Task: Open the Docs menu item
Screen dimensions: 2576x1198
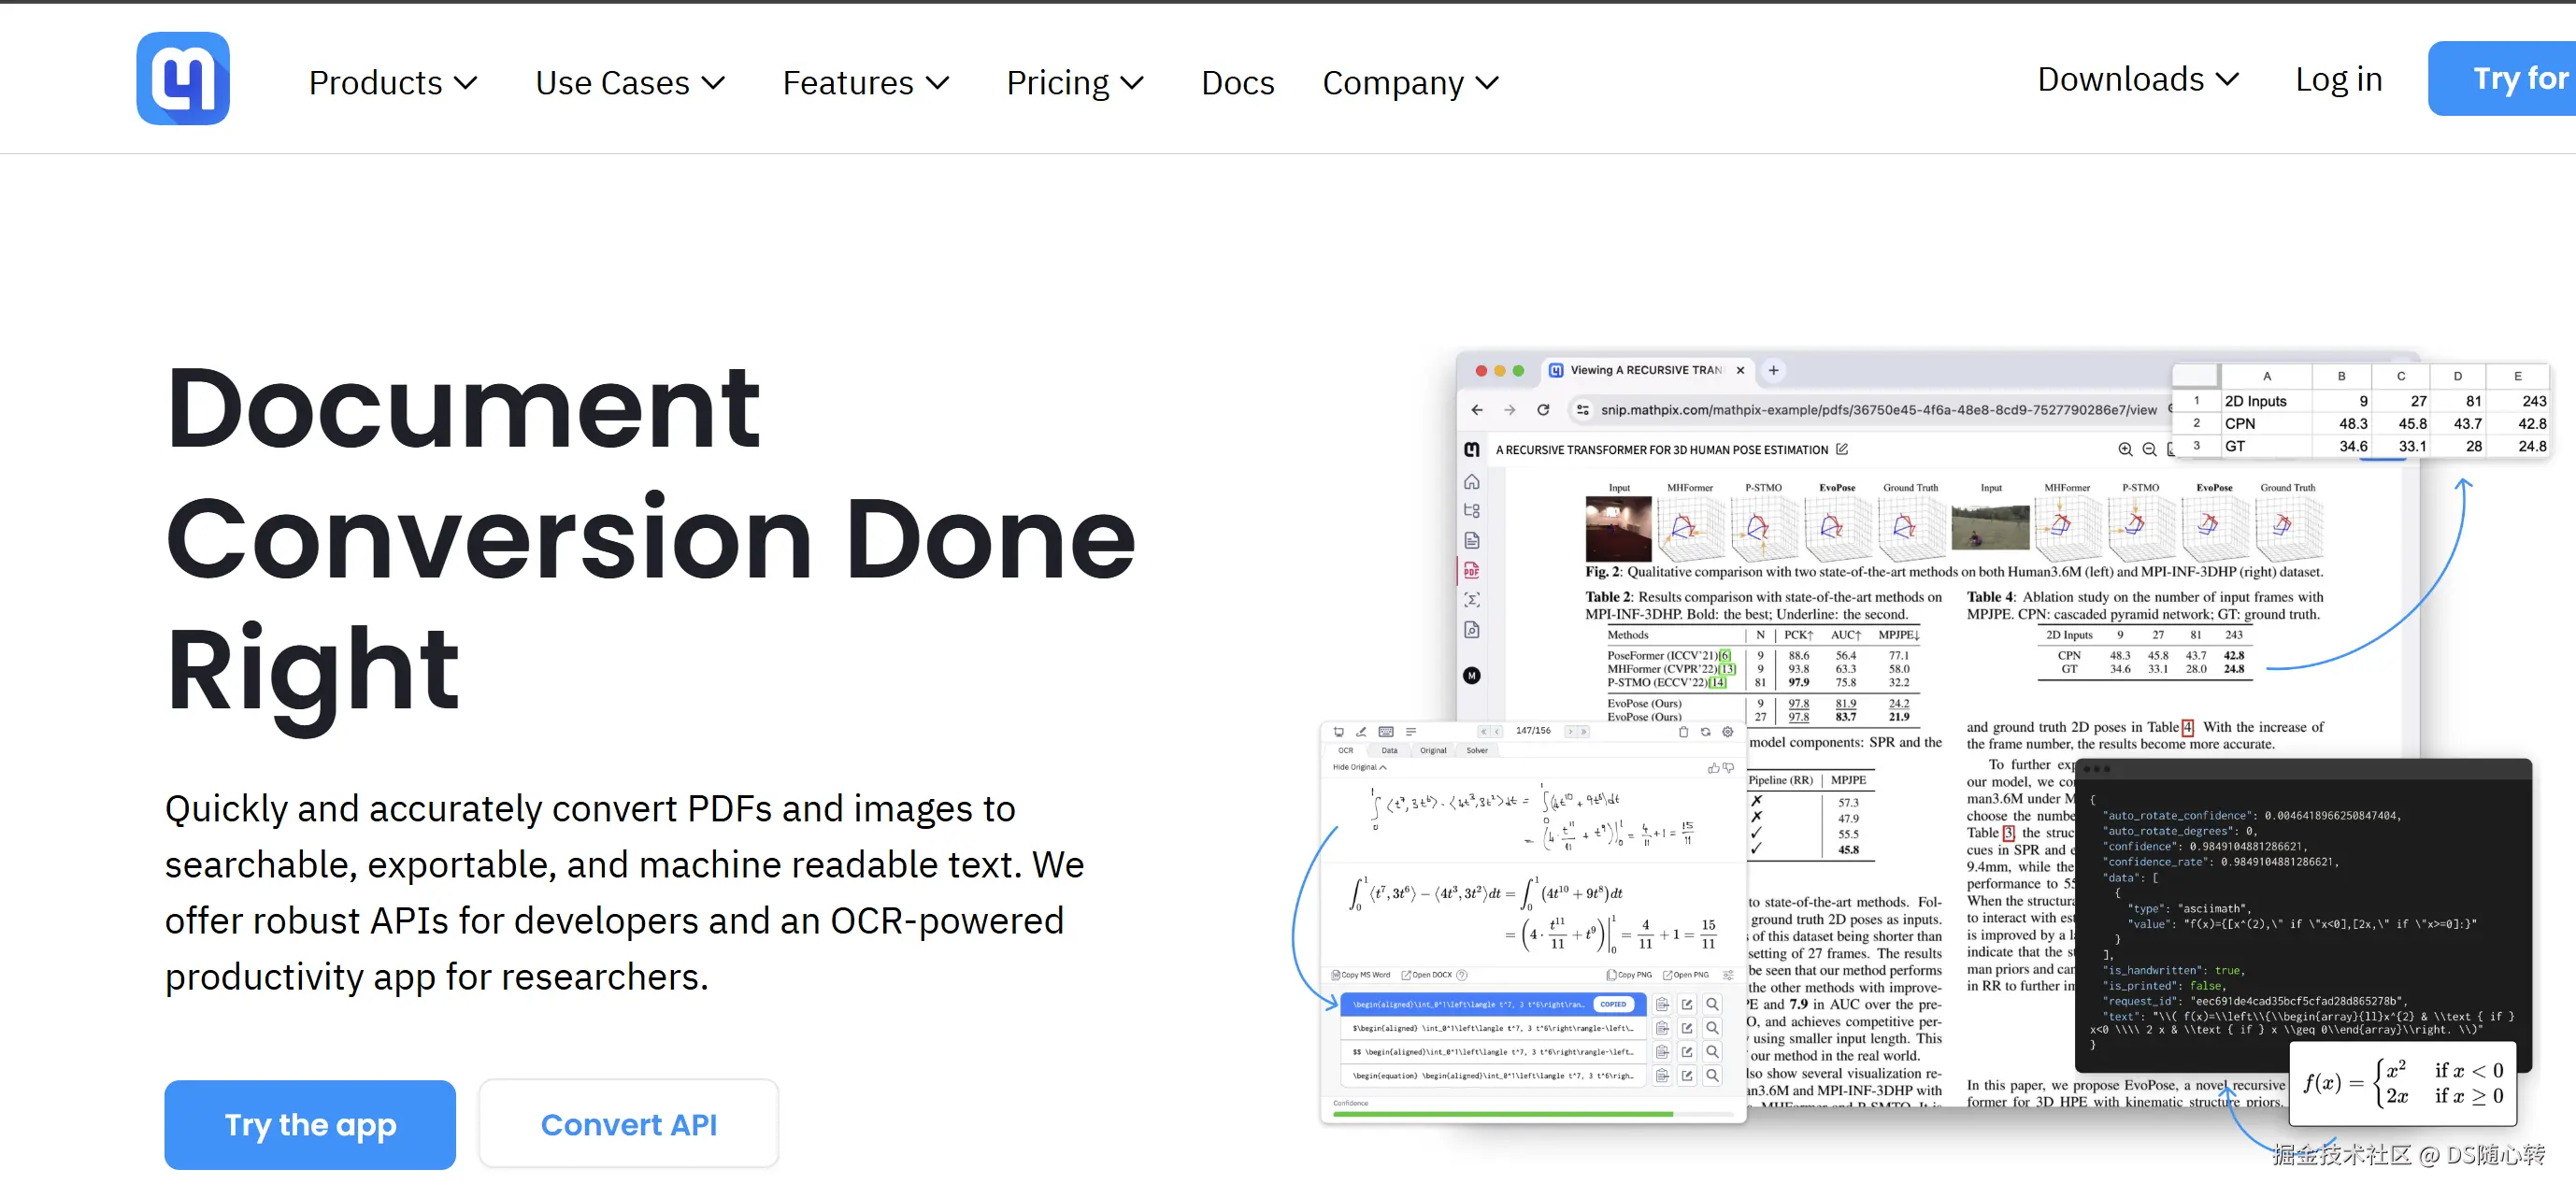Action: pos(1237,83)
